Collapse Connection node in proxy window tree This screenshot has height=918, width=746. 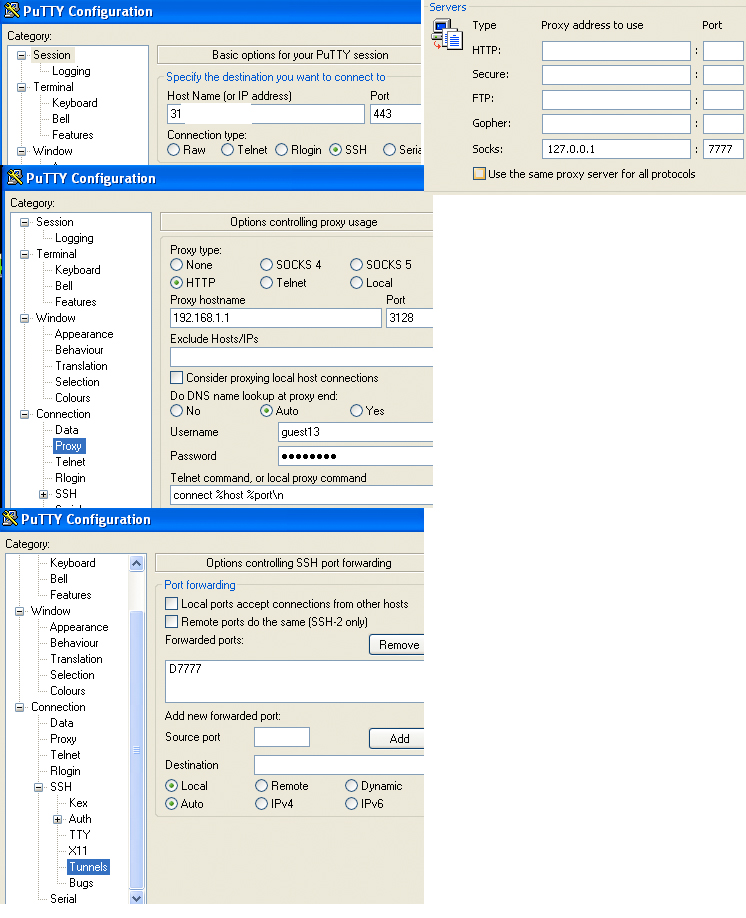click(x=25, y=414)
